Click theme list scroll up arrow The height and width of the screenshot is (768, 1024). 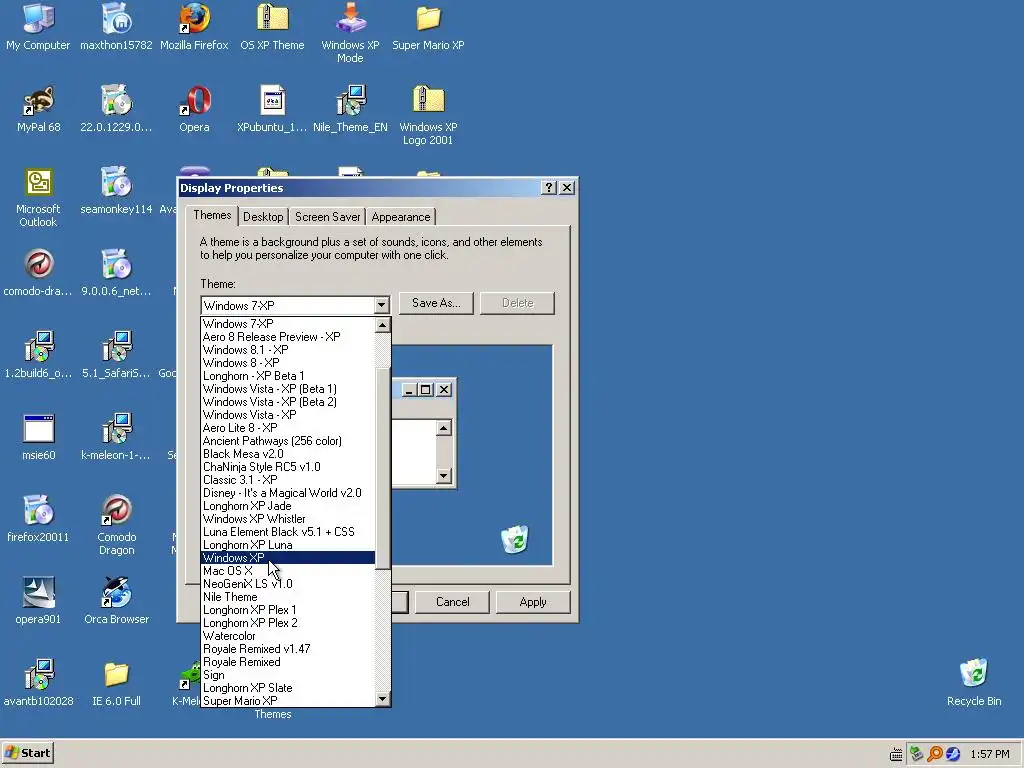coord(383,325)
